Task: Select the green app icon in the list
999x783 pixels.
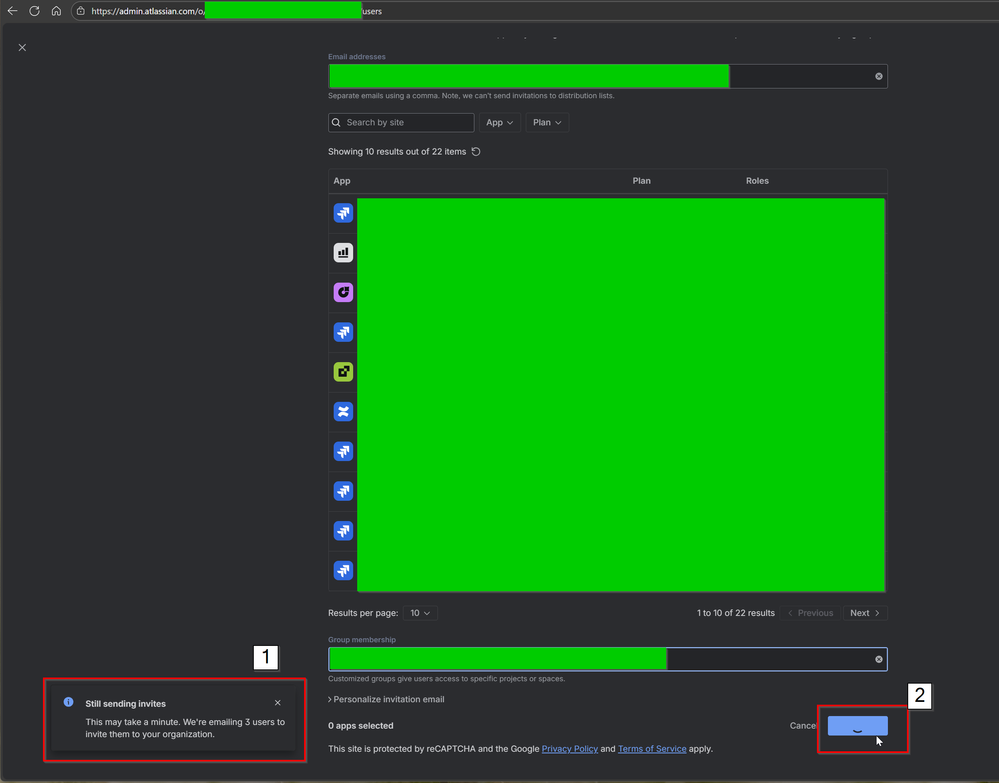Action: [x=343, y=372]
